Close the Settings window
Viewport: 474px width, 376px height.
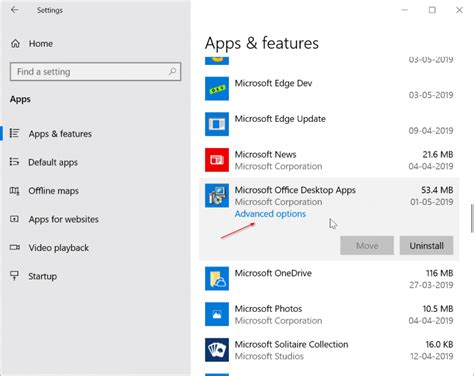click(x=459, y=10)
